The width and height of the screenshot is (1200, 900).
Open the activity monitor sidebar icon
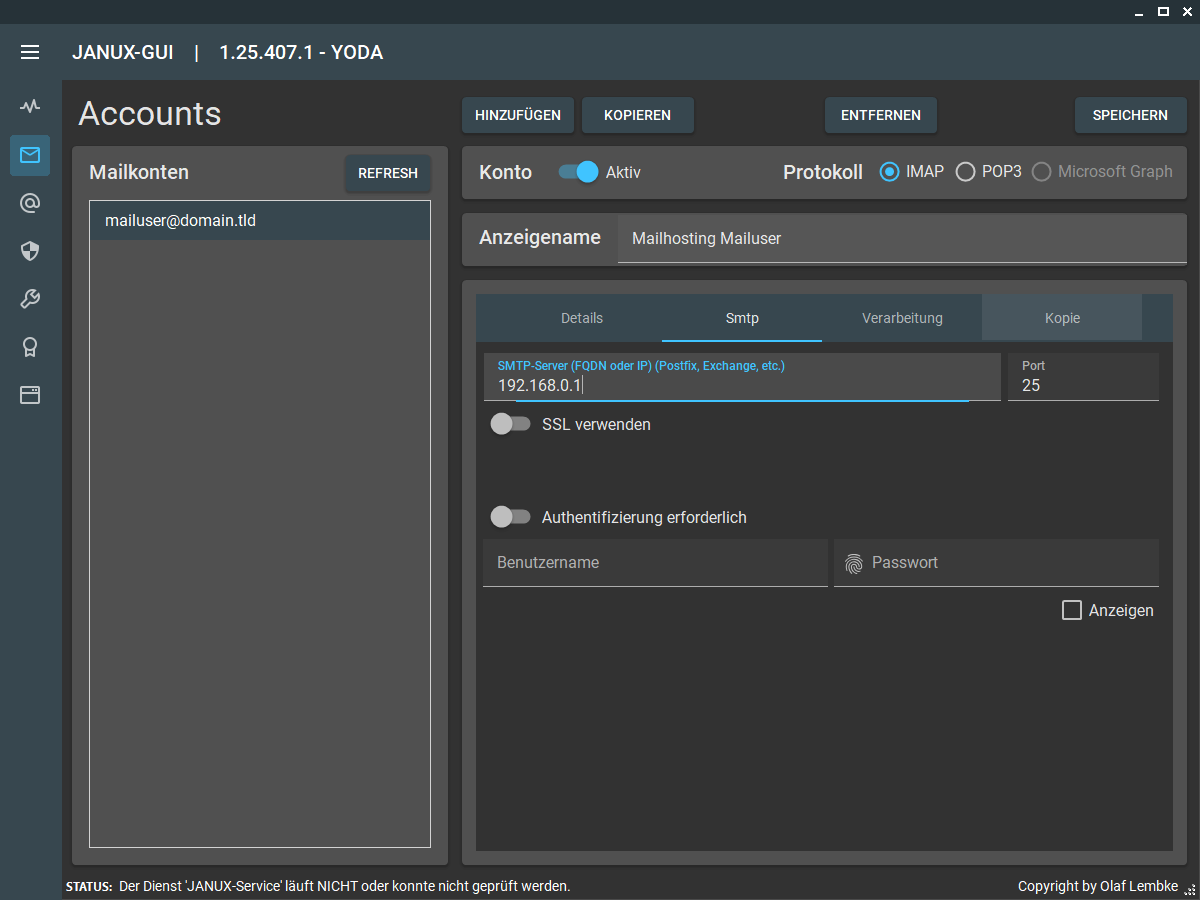point(30,106)
